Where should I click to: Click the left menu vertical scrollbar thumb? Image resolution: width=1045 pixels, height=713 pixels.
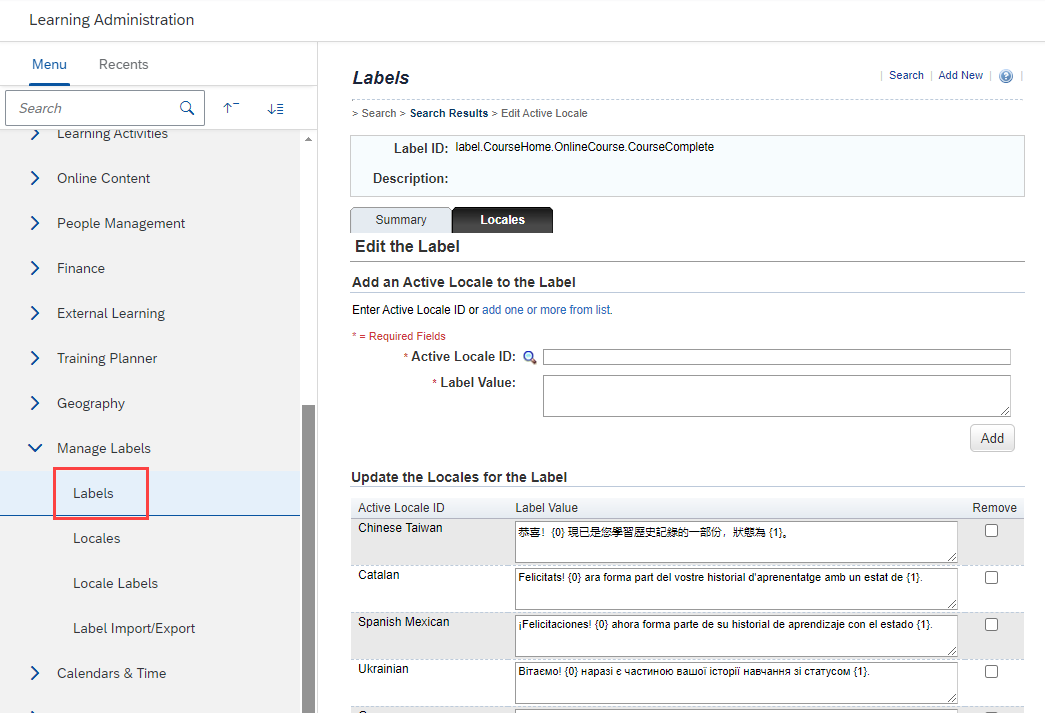(309, 558)
